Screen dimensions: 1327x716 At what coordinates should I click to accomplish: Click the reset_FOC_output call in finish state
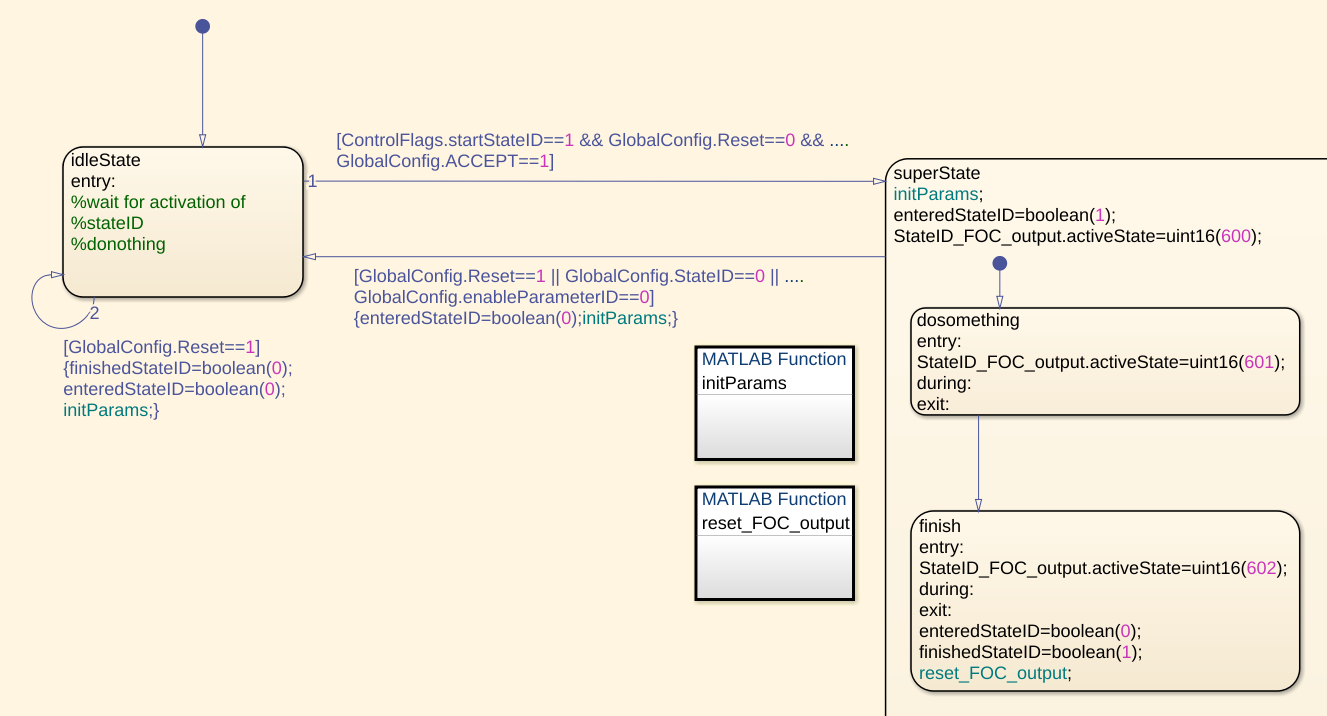[x=994, y=673]
